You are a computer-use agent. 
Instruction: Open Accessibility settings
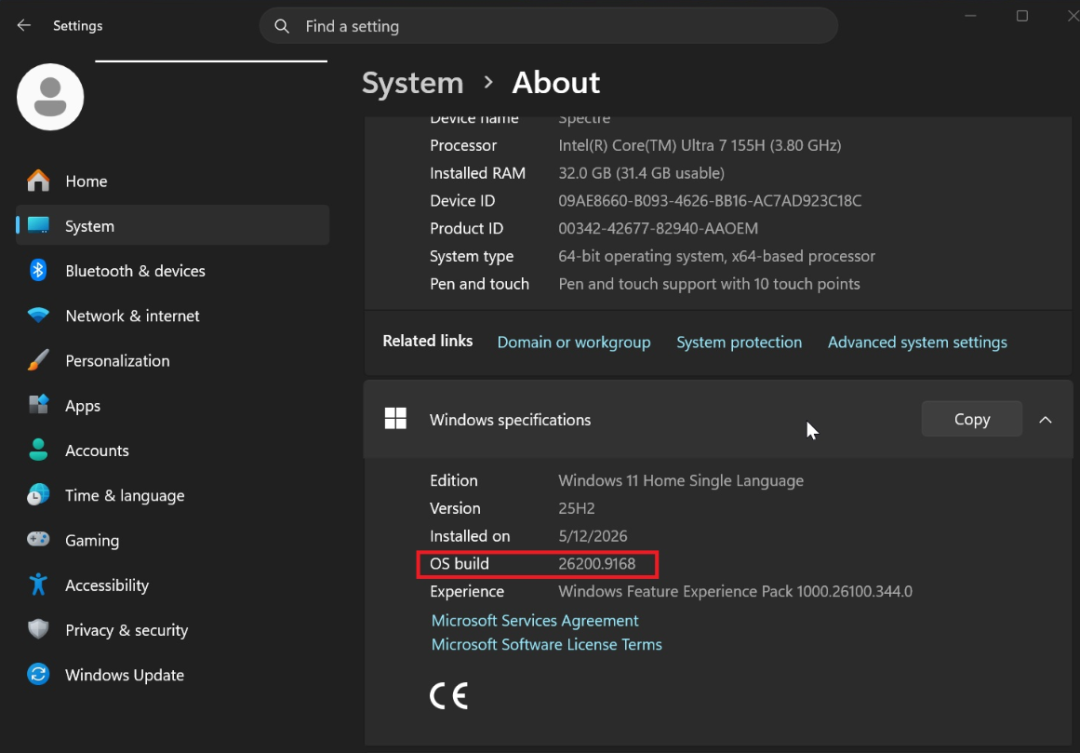172,585
